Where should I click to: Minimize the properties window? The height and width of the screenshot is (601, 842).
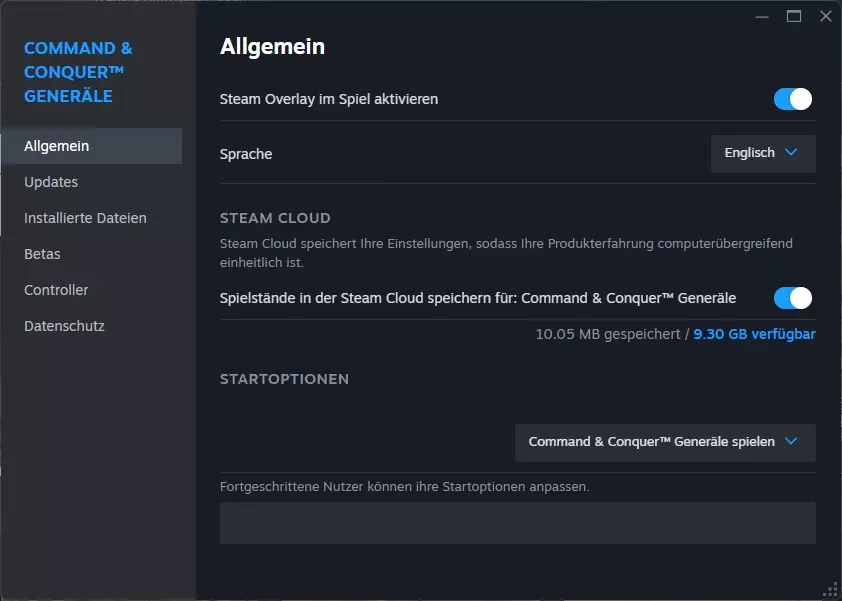761,17
